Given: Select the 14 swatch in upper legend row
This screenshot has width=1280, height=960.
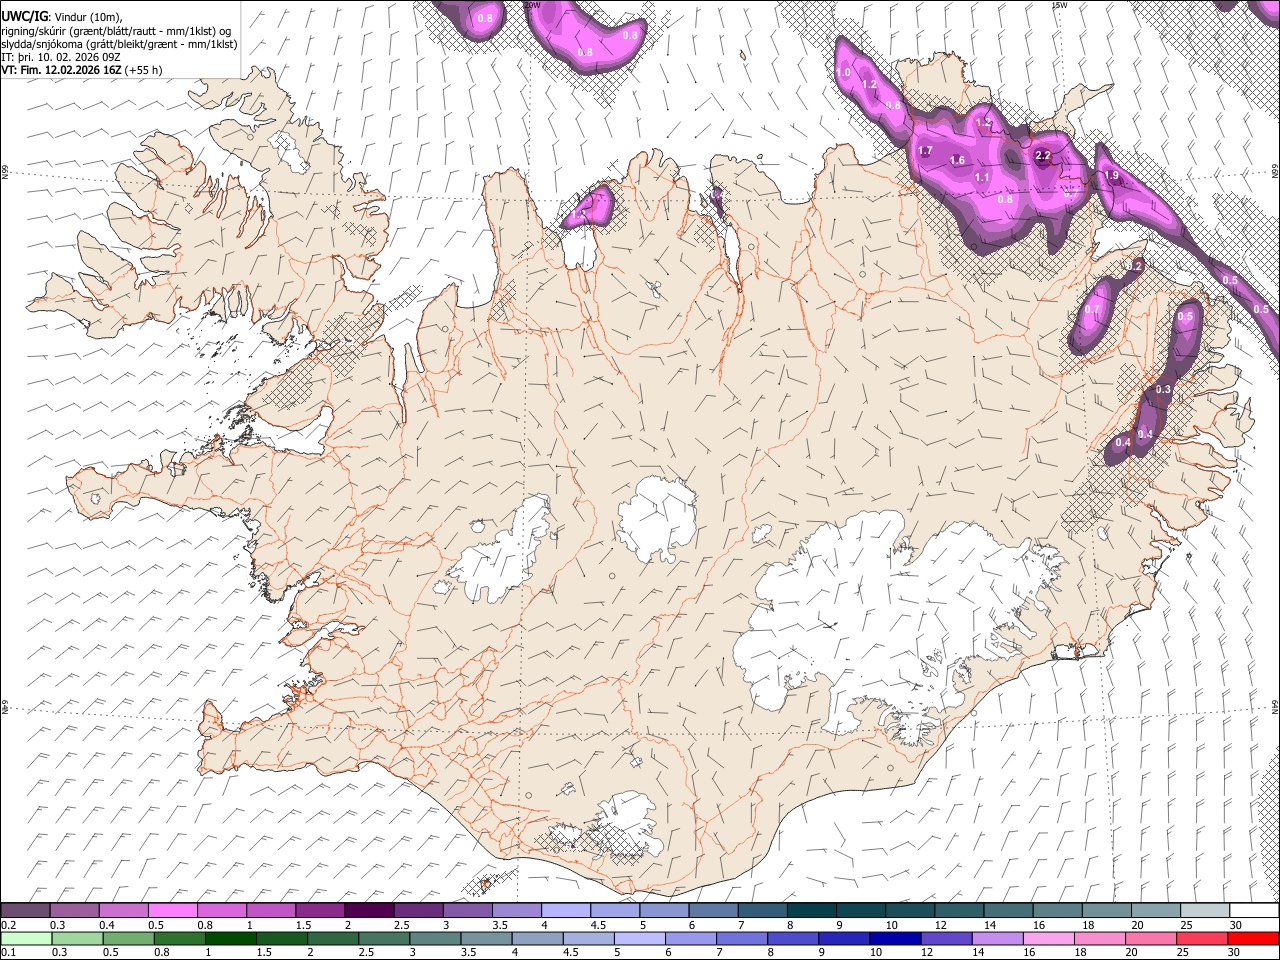Looking at the screenshot, I should 1007,911.
